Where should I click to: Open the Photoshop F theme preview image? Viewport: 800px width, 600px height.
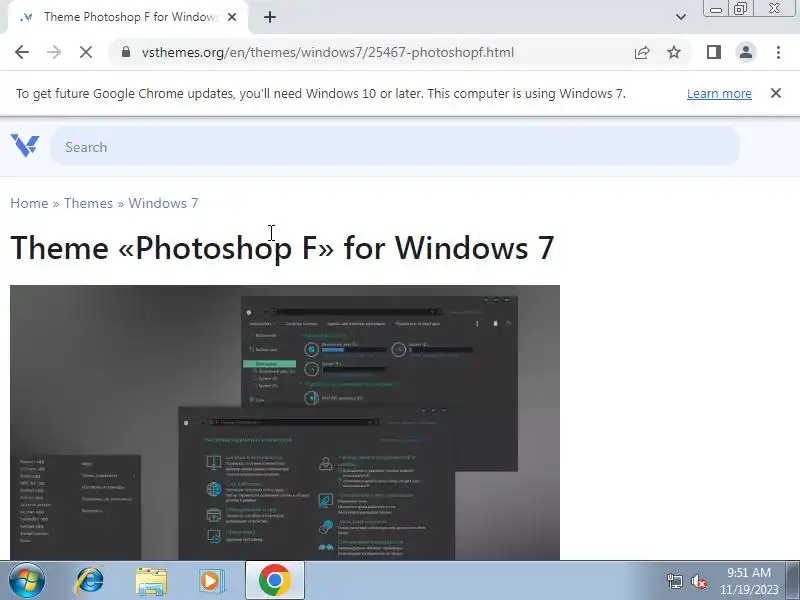[285, 422]
